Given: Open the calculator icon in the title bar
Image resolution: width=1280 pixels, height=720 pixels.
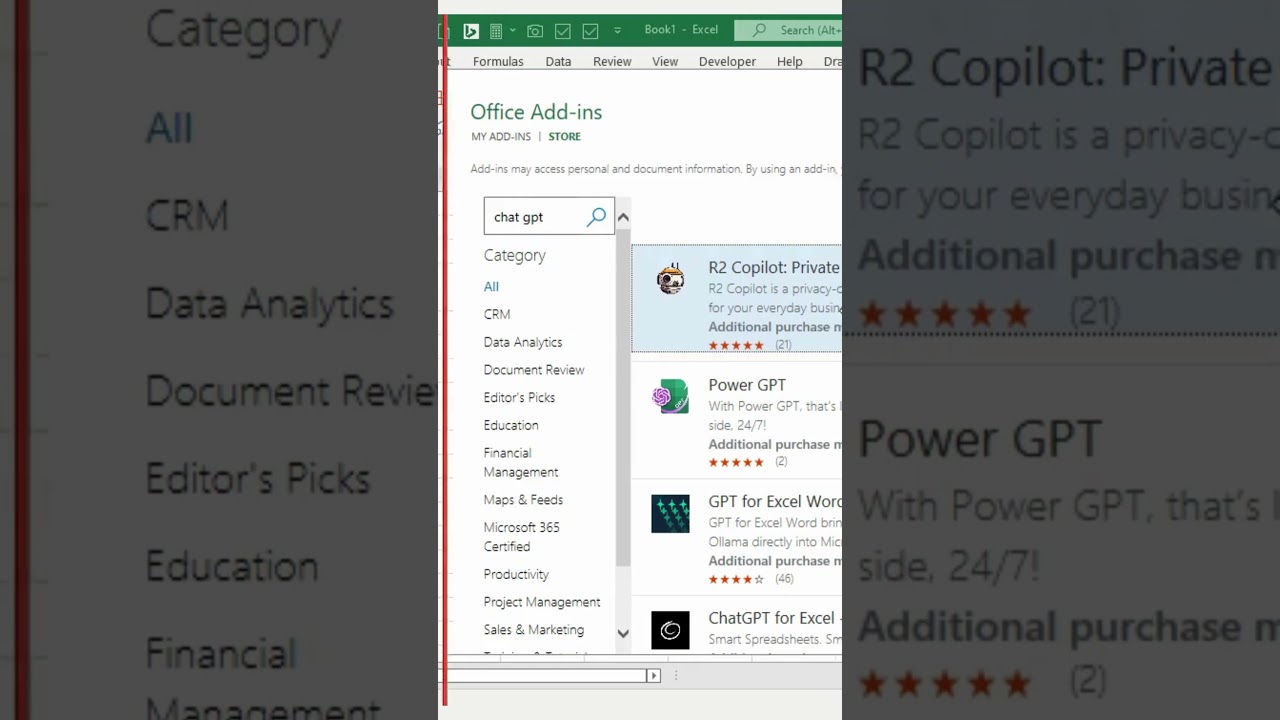Looking at the screenshot, I should click(496, 31).
